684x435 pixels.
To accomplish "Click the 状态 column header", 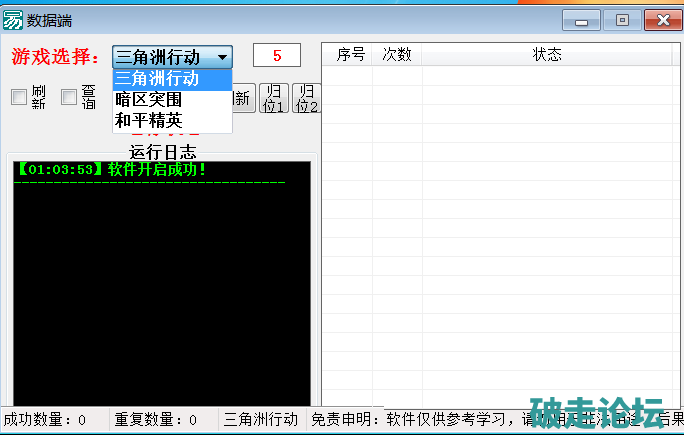I will tap(546, 54).
